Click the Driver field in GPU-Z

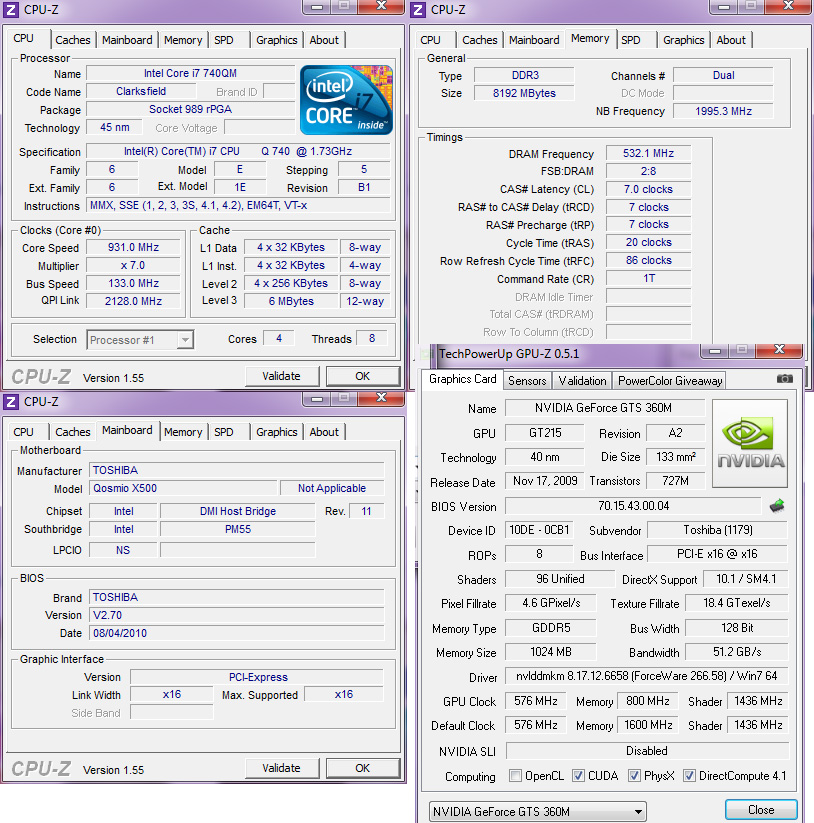[646, 676]
